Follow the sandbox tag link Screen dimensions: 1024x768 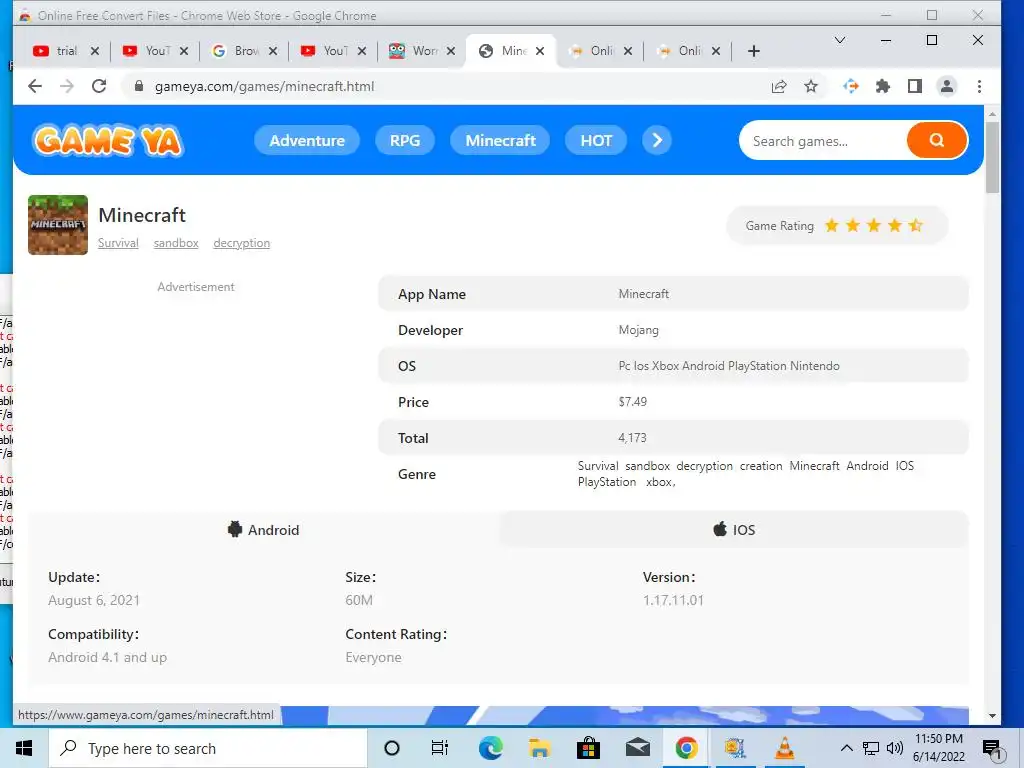pos(176,243)
